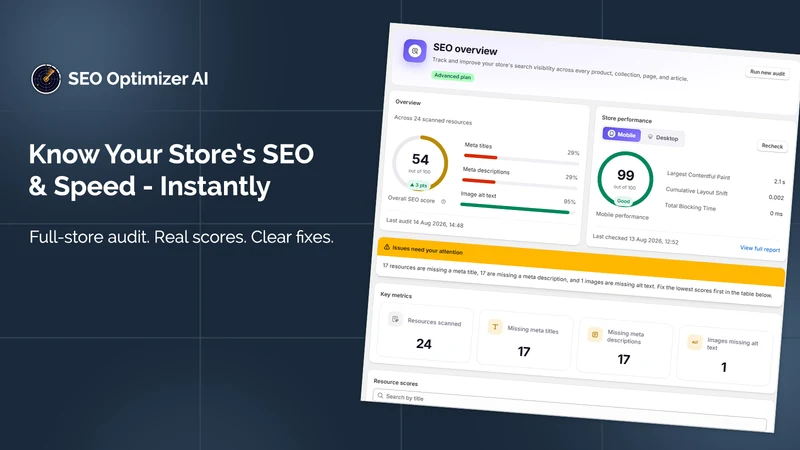Click the 'Good' performance badge
Screen dimensions: 800x450
click(x=623, y=201)
